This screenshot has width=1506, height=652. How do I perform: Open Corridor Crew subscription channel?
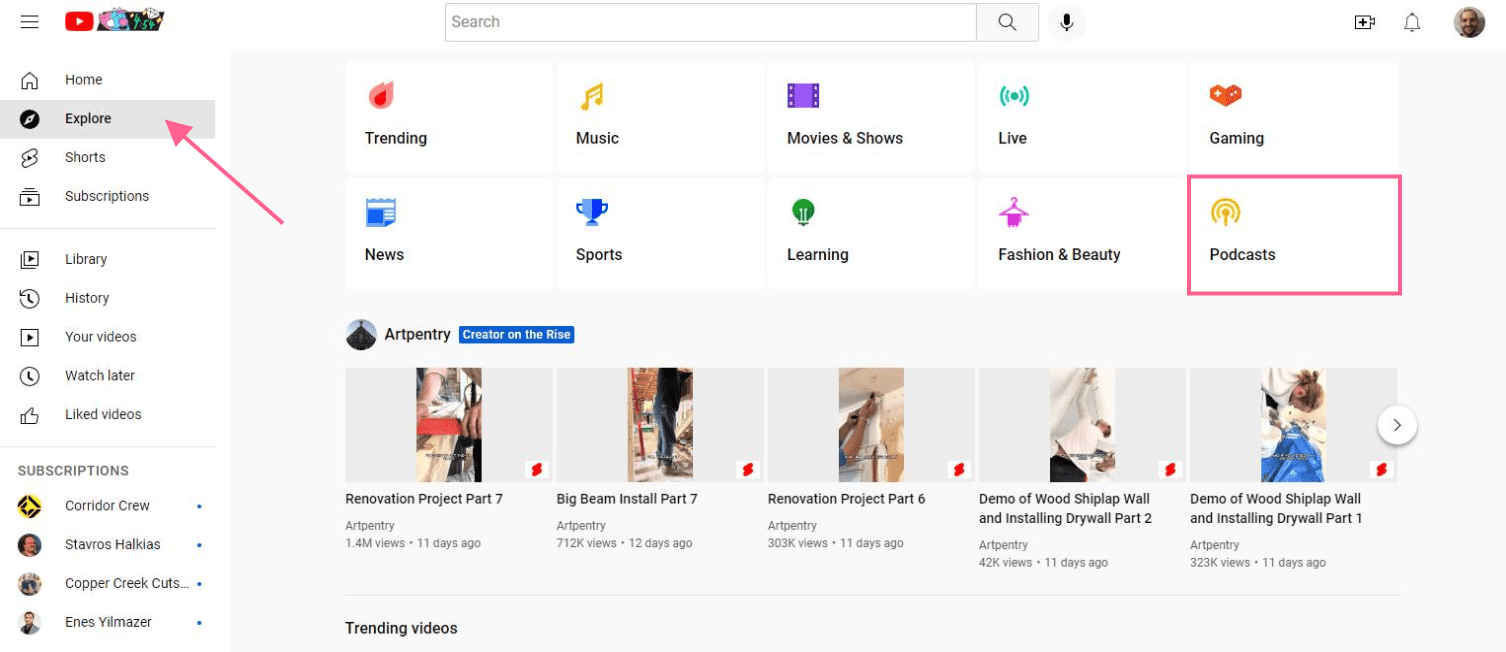(x=107, y=506)
